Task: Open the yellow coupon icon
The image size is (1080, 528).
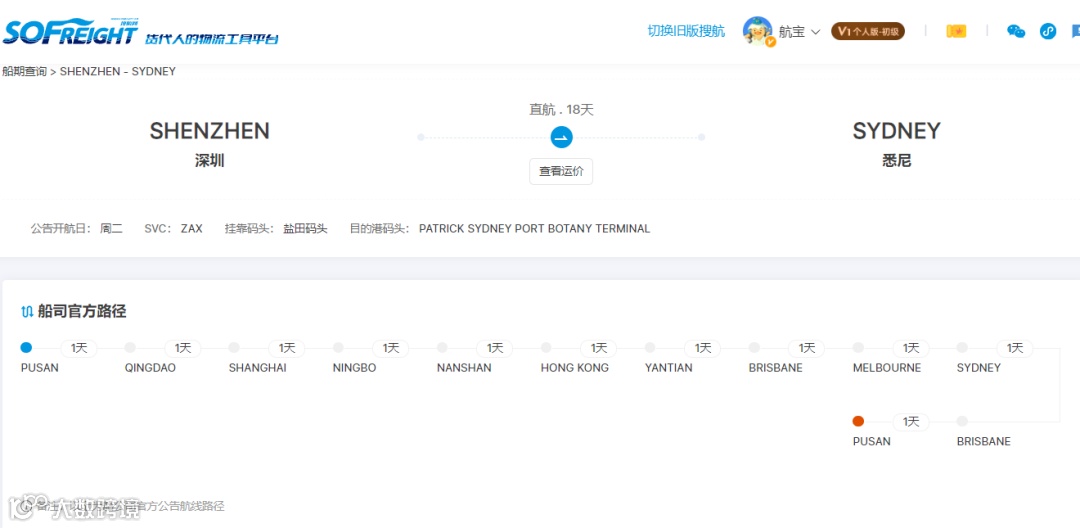Action: [956, 31]
